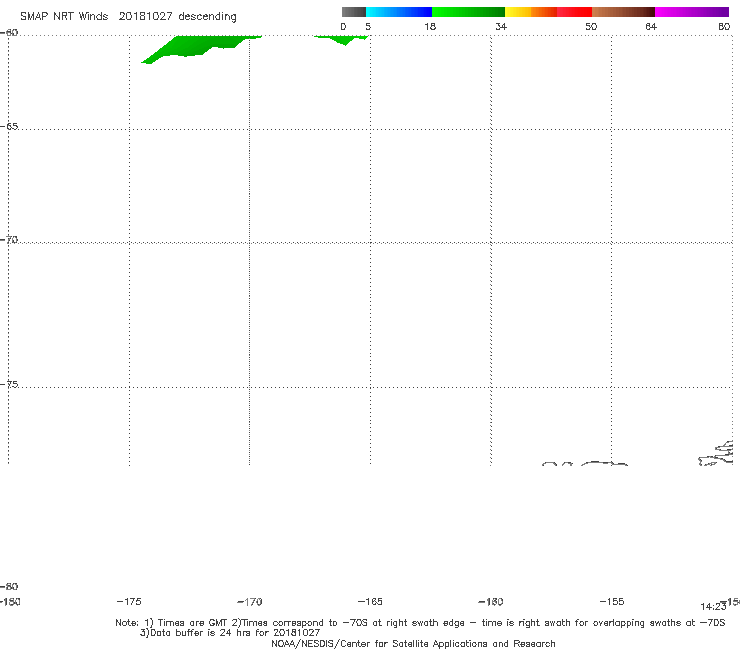Click the -80 latitude label
The width and height of the screenshot is (740, 650).
9,586
